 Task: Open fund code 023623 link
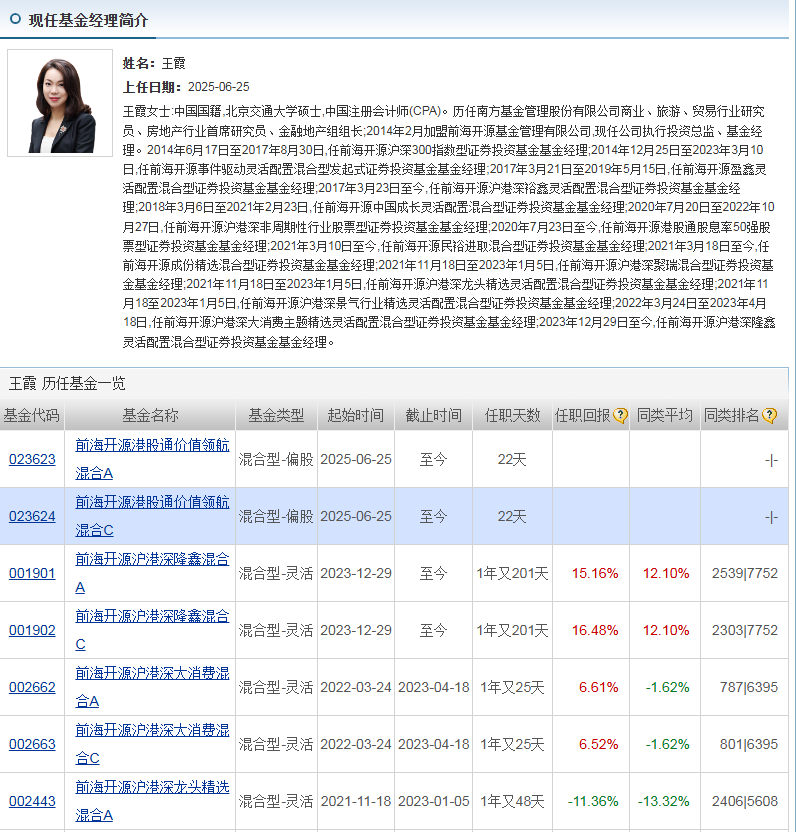pyautogui.click(x=32, y=459)
